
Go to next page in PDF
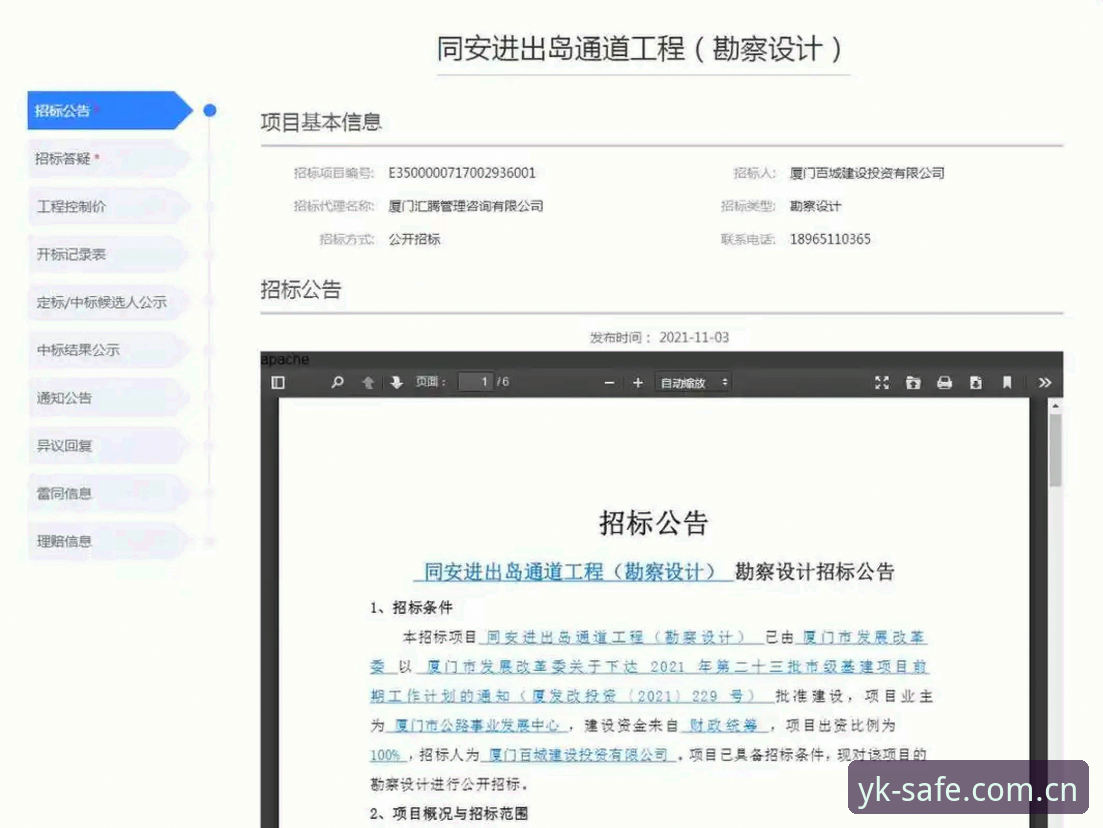pos(397,382)
